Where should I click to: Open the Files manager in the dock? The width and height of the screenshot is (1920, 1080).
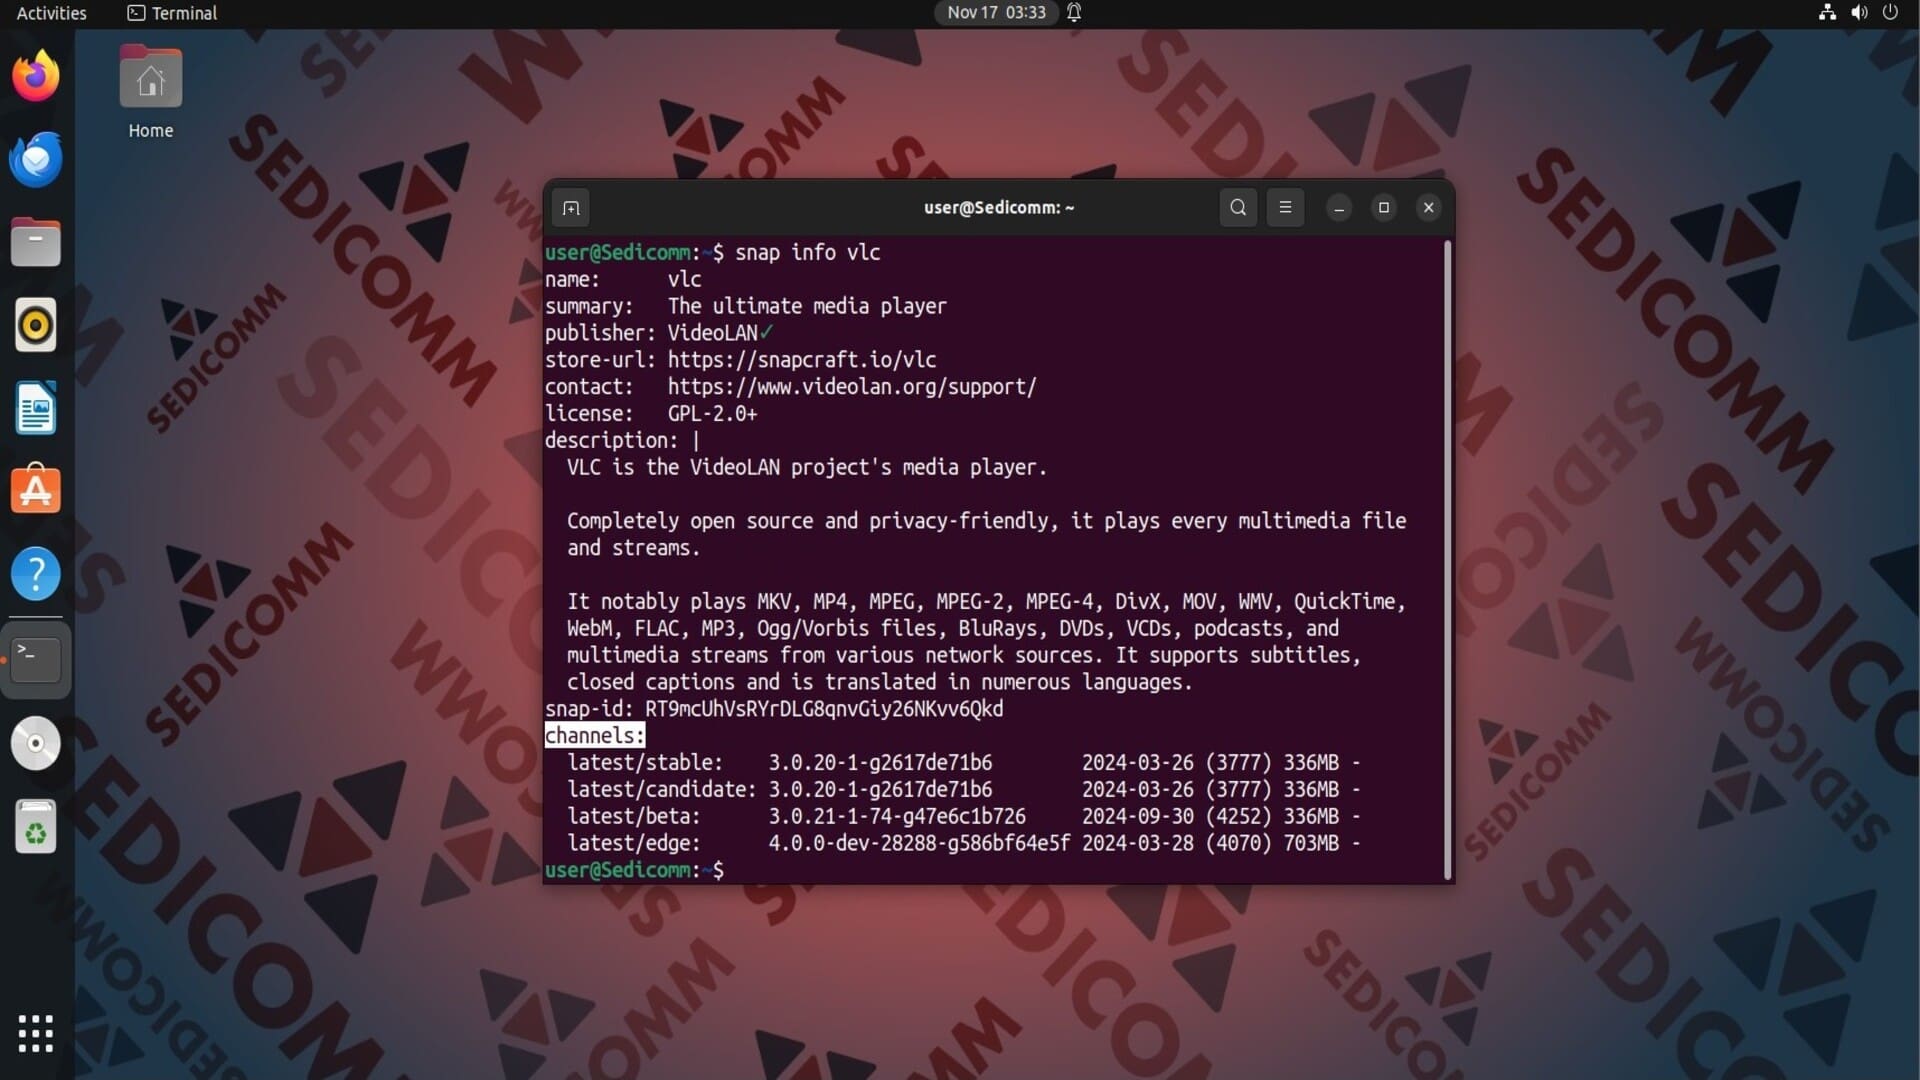[x=36, y=243]
